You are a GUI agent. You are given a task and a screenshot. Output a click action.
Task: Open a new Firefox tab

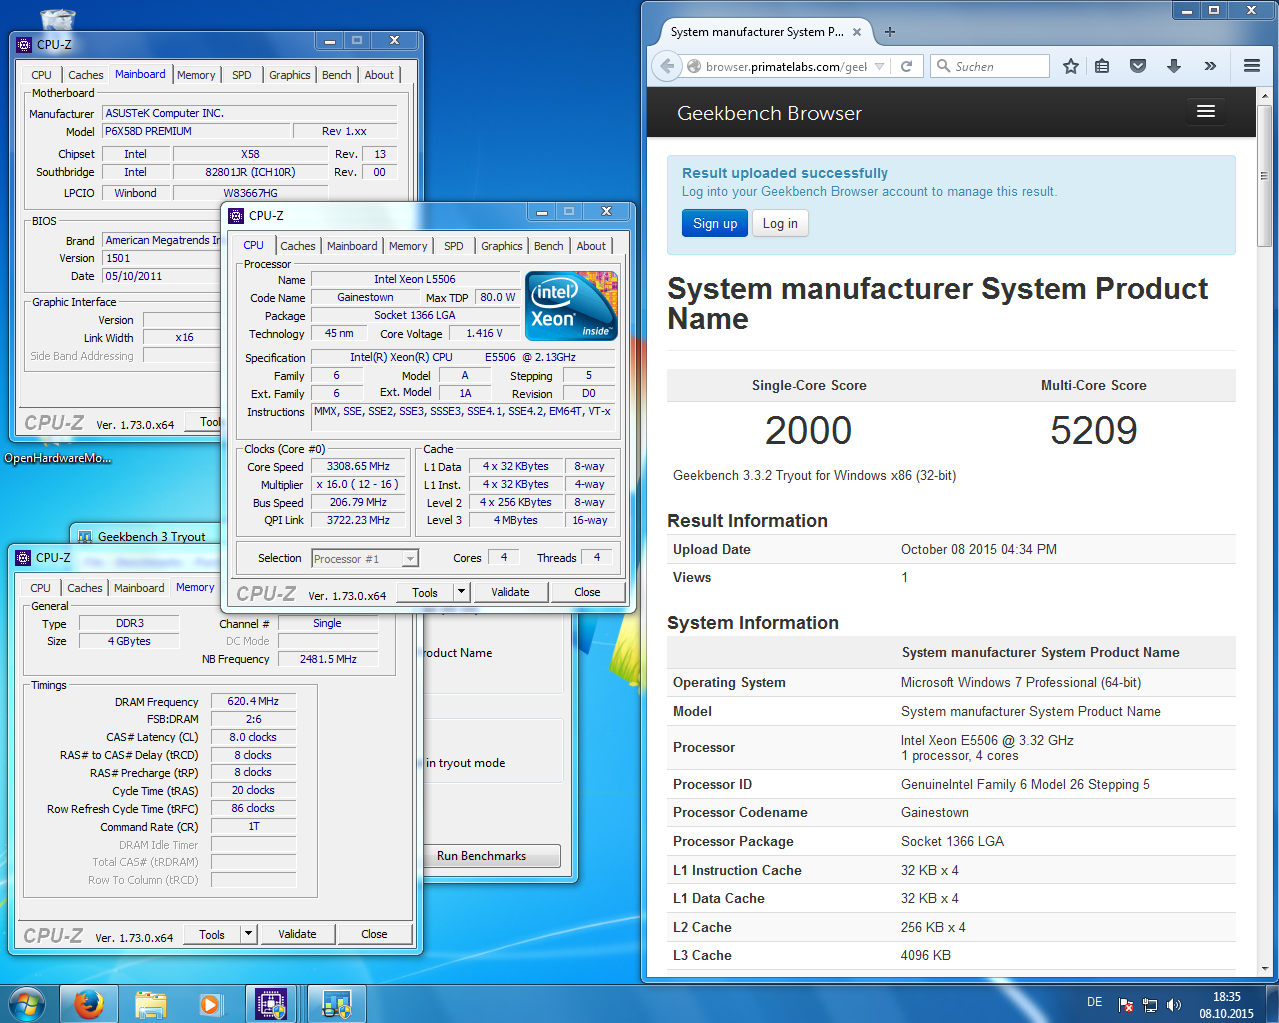(x=890, y=32)
